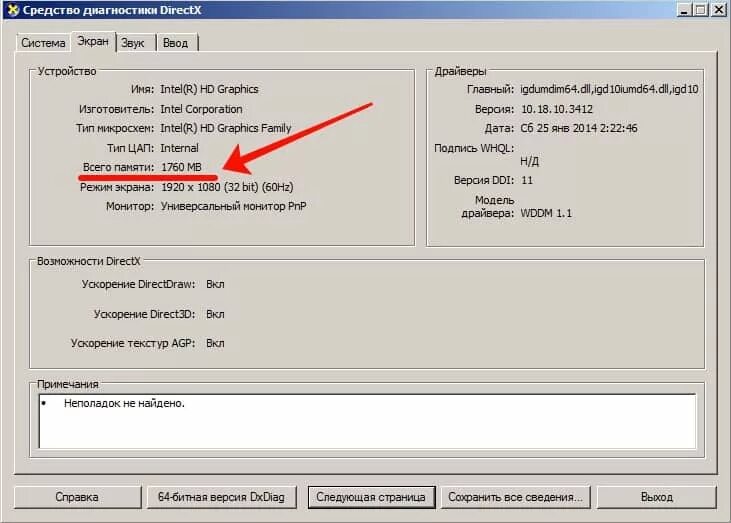This screenshot has height=523, width=731.
Task: Click screen mode '1920 x 1080 (32 bit) (60Hz)'
Action: tap(227, 187)
